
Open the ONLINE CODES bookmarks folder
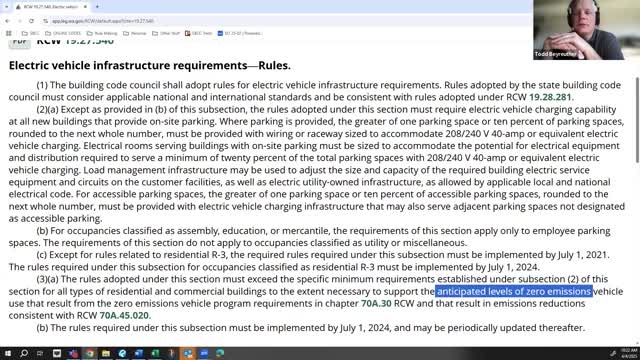pyautogui.click(x=63, y=33)
